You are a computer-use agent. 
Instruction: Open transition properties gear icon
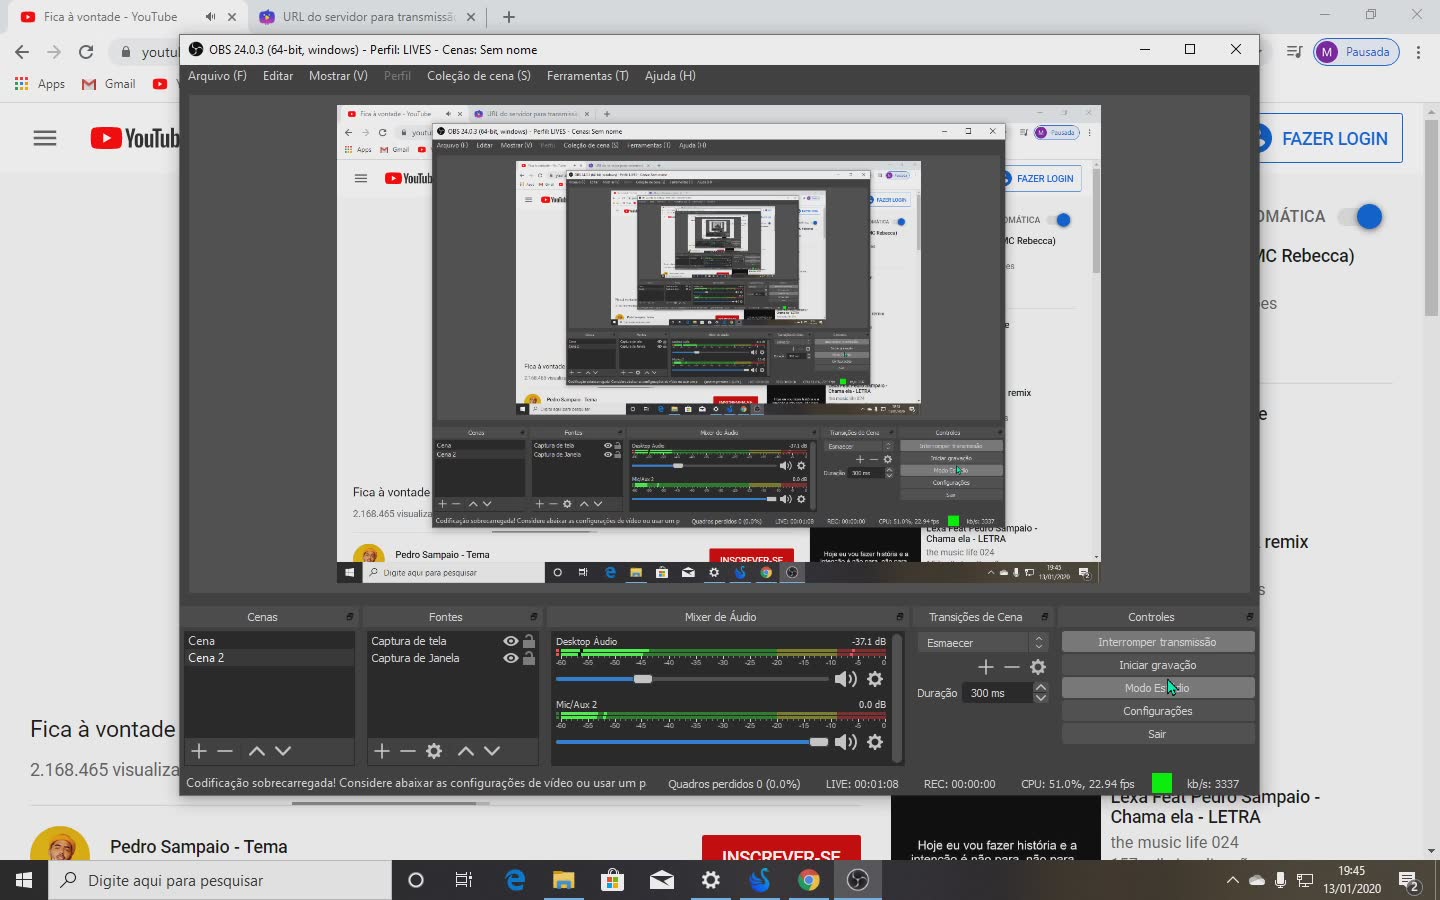click(1038, 667)
